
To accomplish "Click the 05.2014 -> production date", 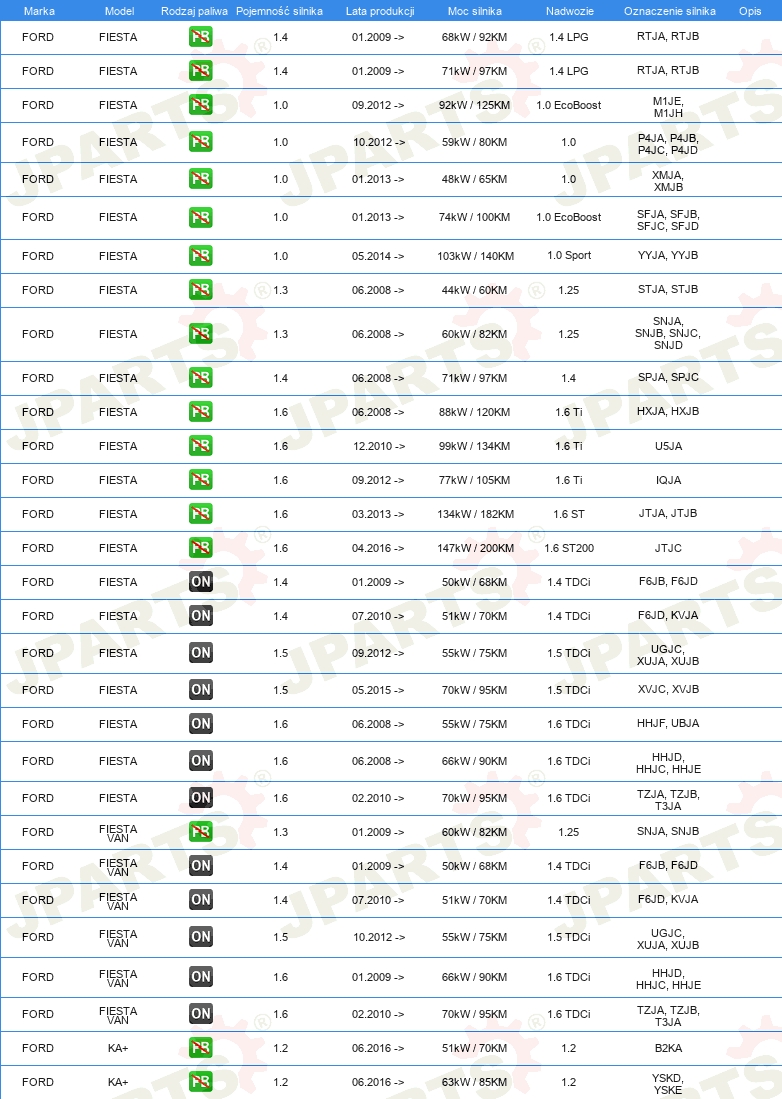I will 378,256.
